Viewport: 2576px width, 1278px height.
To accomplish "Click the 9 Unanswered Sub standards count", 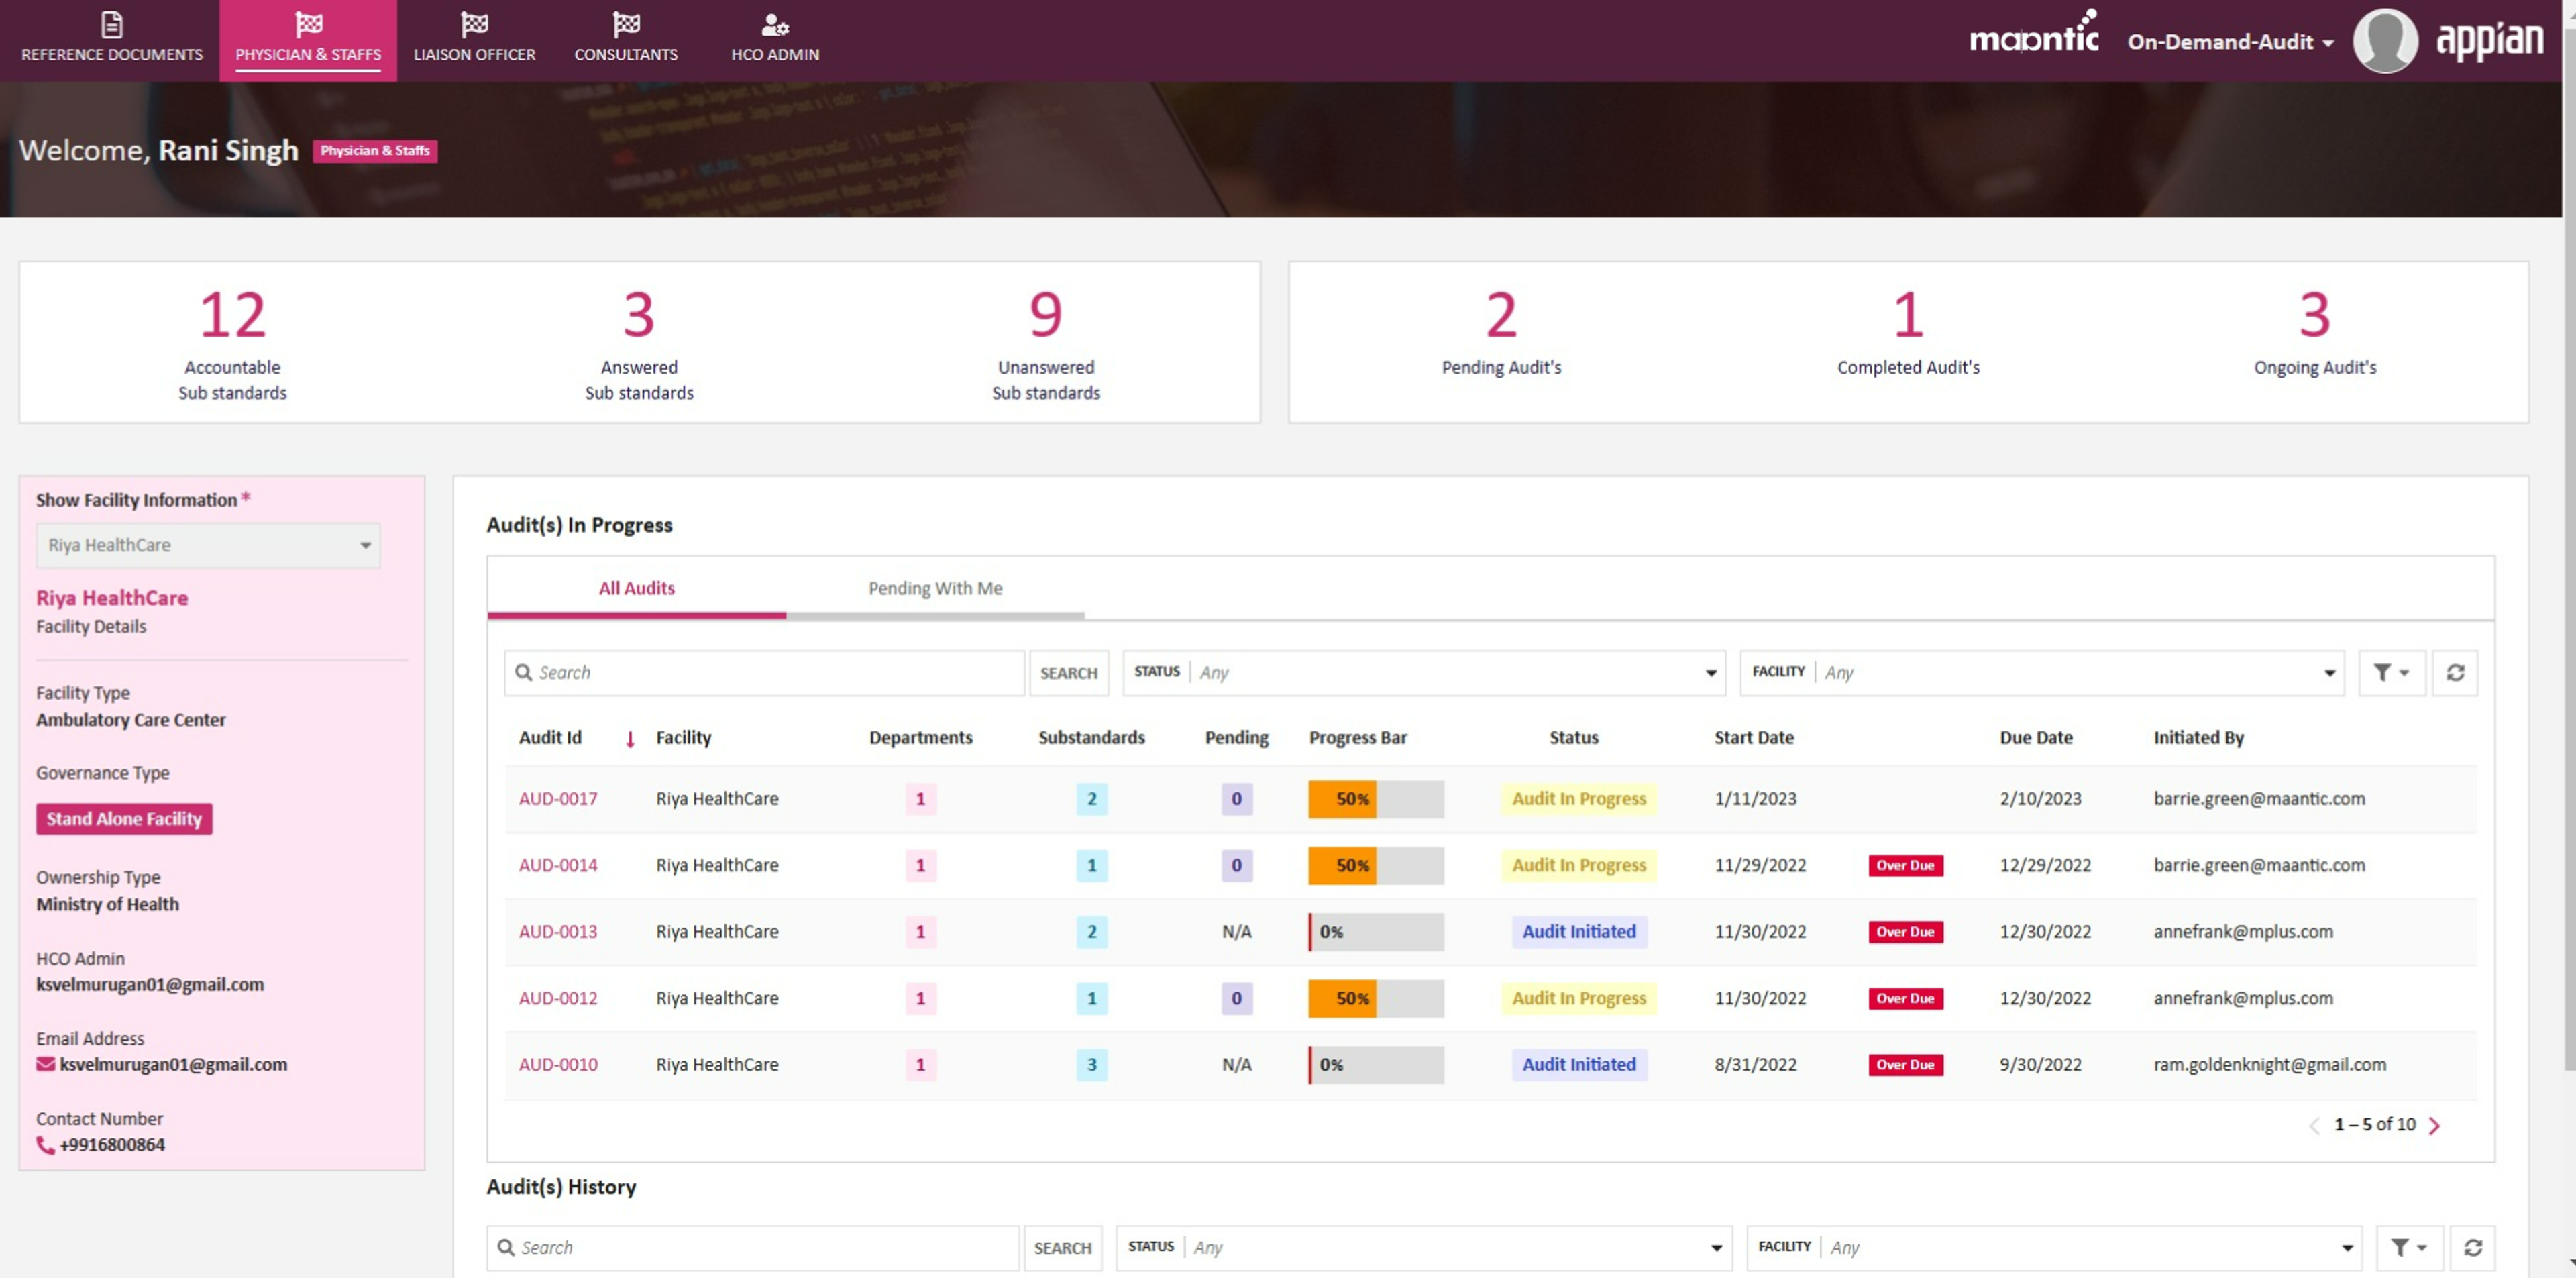I will click(x=1045, y=315).
